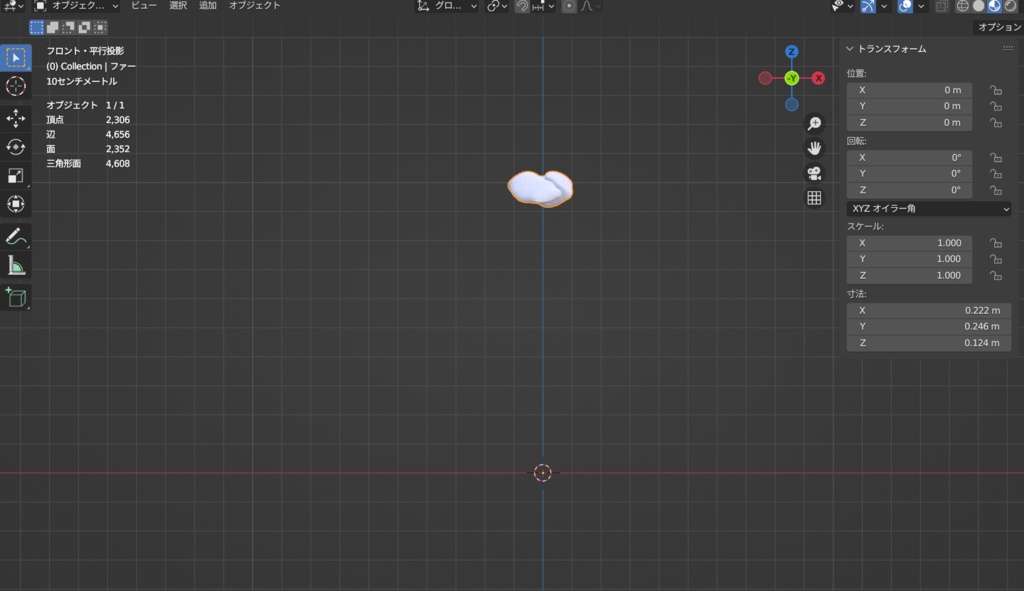The height and width of the screenshot is (591, 1024).
Task: Toggle lock for Location X
Action: coord(995,90)
